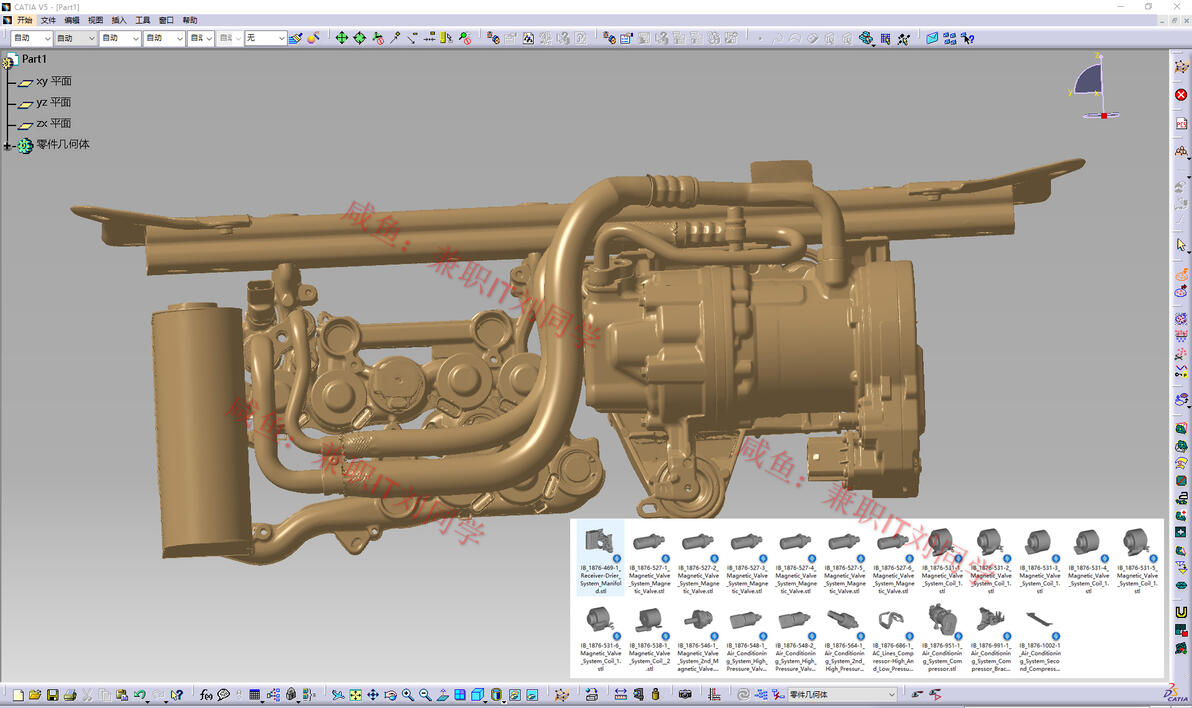Click the paintbrush icon in graphic properties toolbar

click(x=295, y=38)
